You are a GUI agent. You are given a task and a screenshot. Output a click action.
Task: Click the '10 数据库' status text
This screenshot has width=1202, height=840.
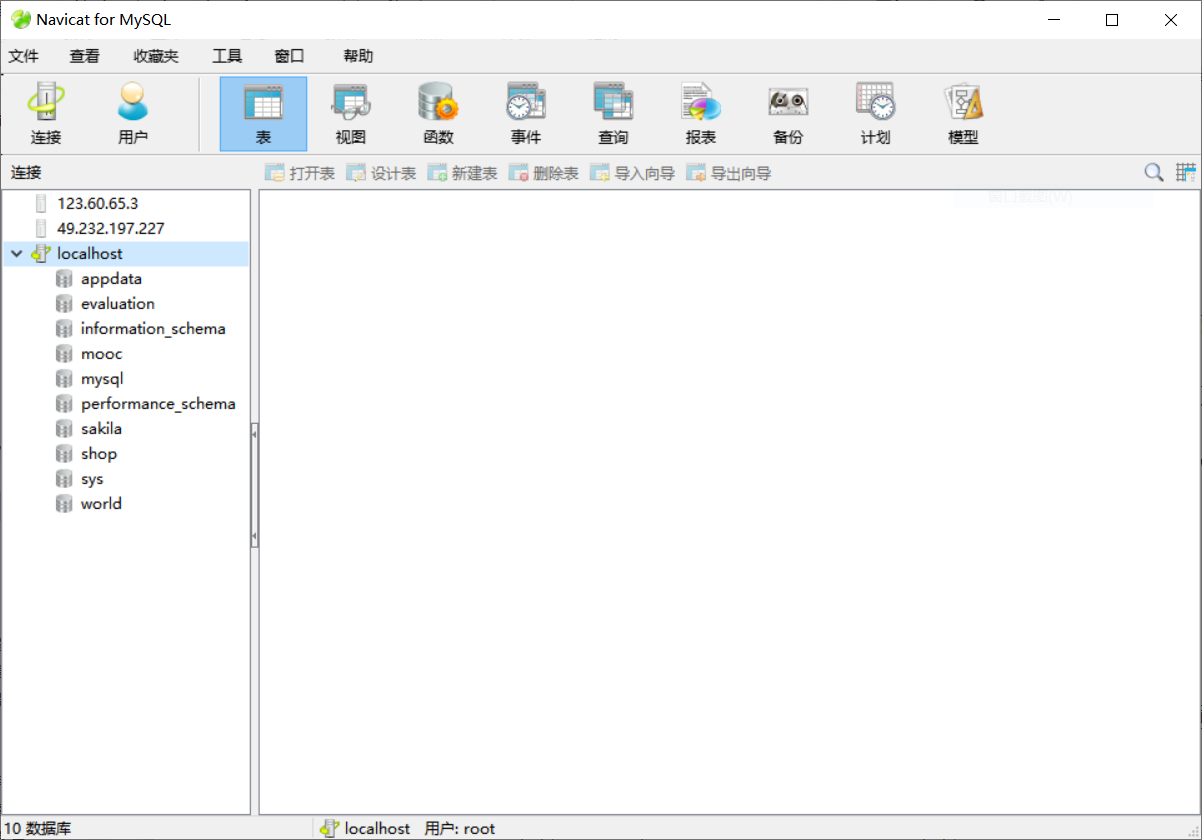[38, 828]
